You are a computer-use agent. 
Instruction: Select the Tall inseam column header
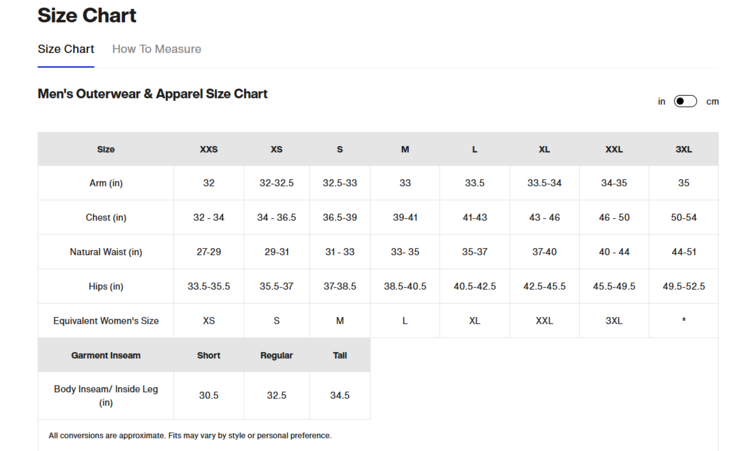tap(340, 355)
